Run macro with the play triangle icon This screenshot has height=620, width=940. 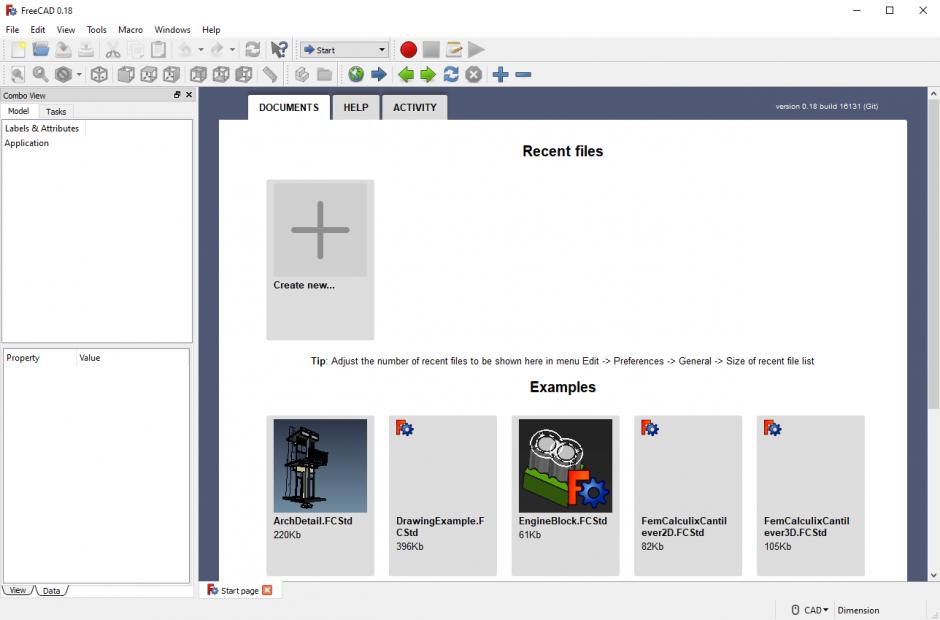(477, 49)
